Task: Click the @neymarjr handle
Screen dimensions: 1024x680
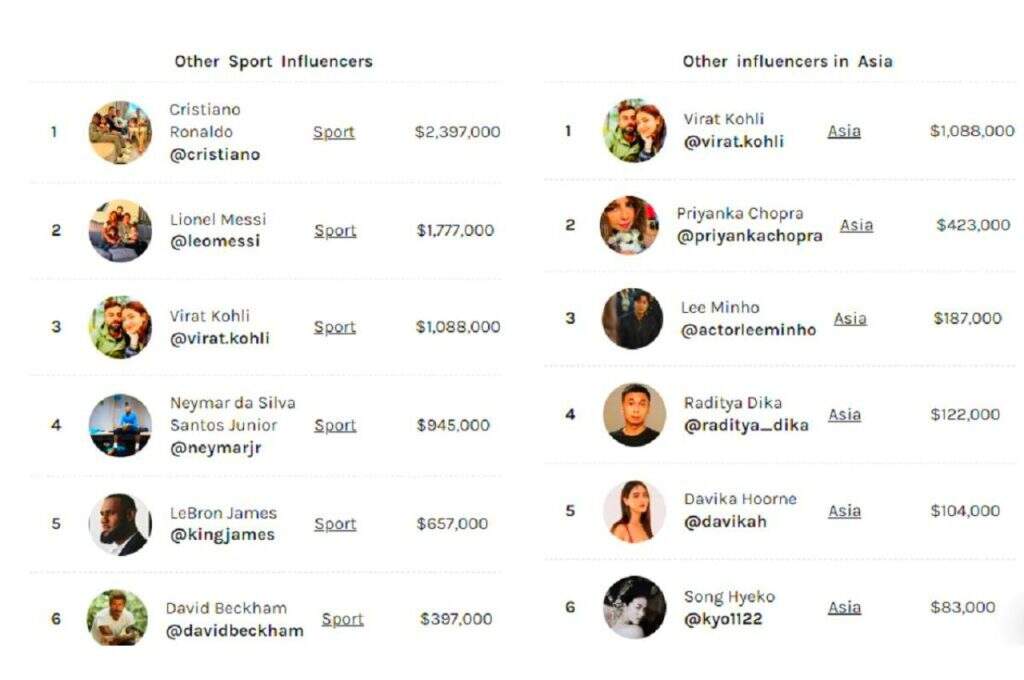Action: click(215, 447)
